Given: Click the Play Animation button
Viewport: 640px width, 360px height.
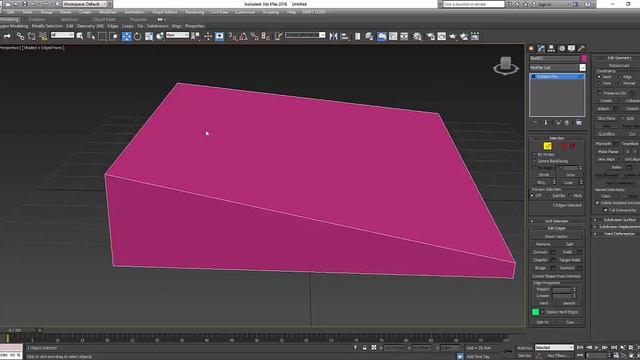Looking at the screenshot, I should (597, 348).
